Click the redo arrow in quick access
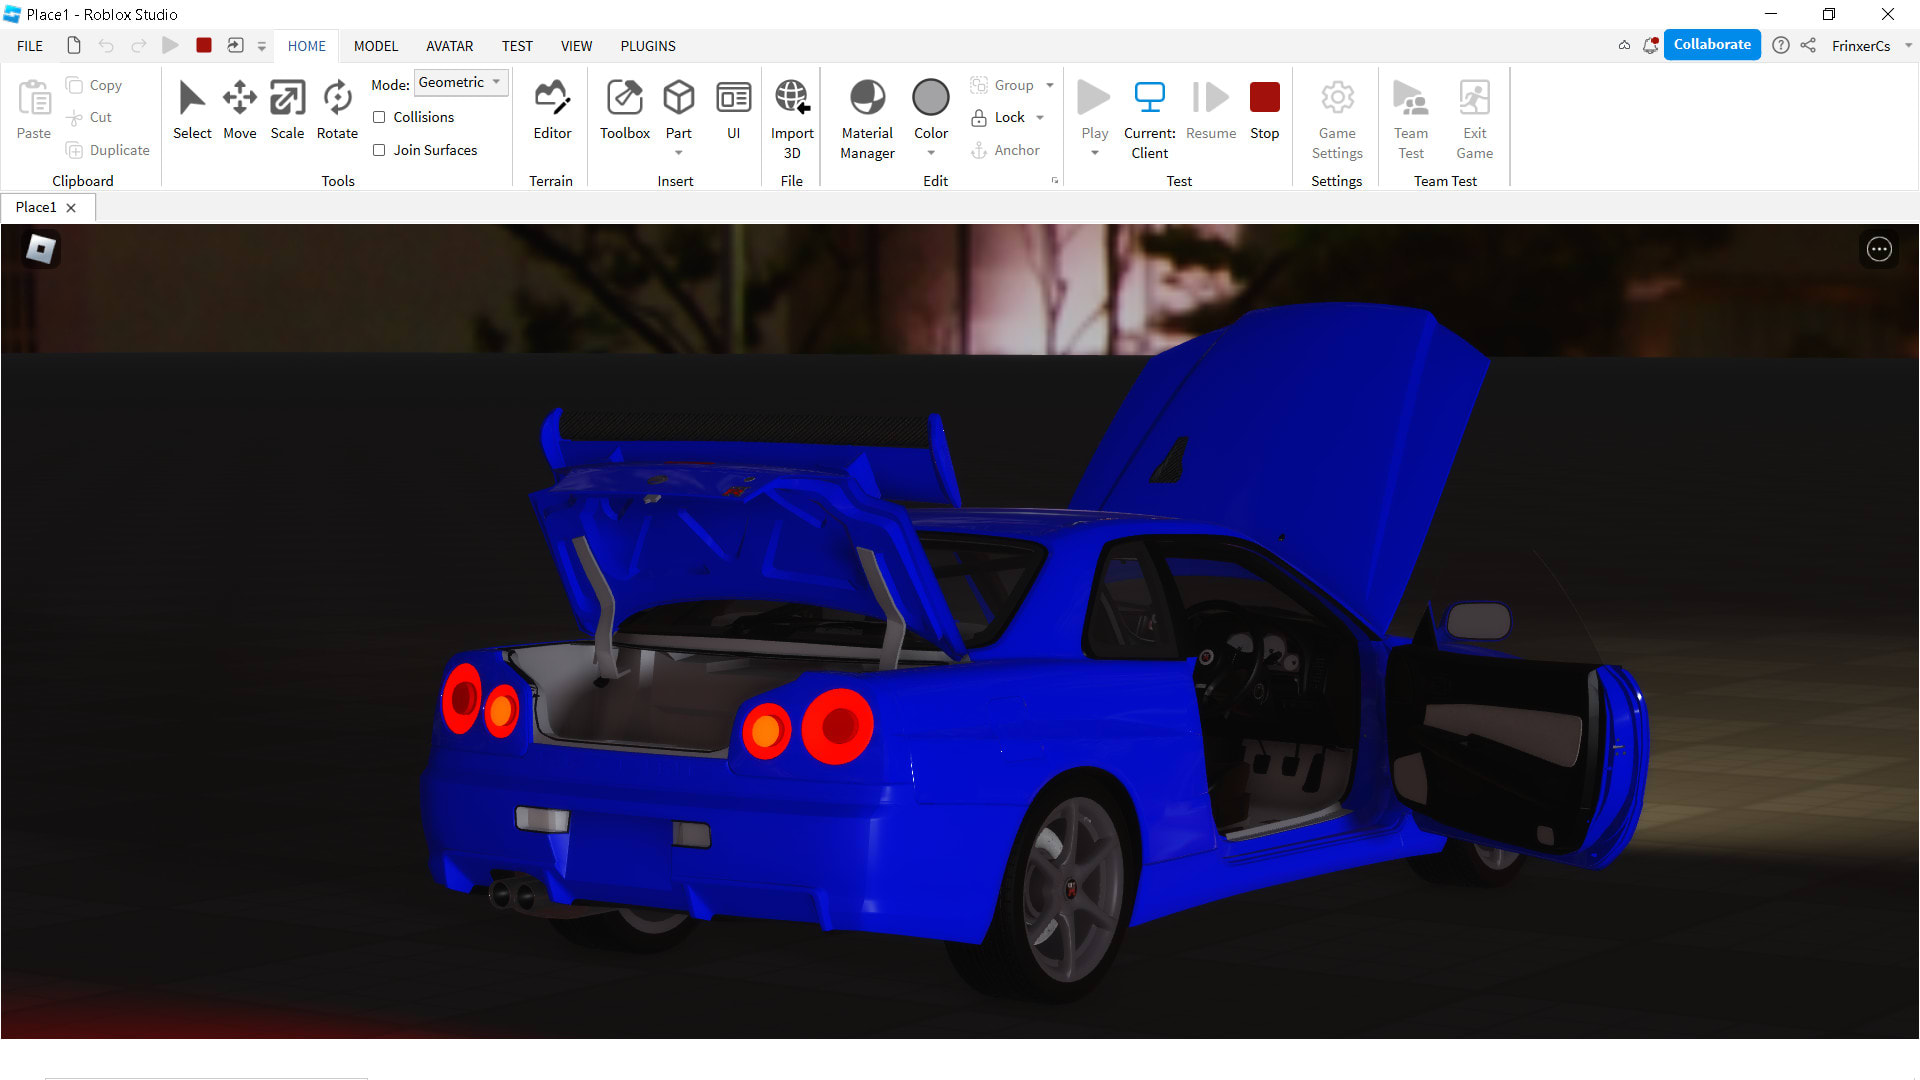The width and height of the screenshot is (1920, 1080). [x=138, y=45]
